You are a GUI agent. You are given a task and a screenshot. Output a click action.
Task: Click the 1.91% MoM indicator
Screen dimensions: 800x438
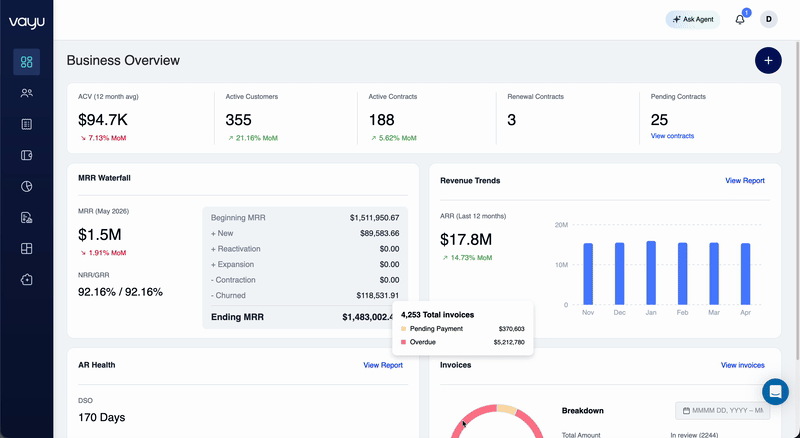[103, 253]
